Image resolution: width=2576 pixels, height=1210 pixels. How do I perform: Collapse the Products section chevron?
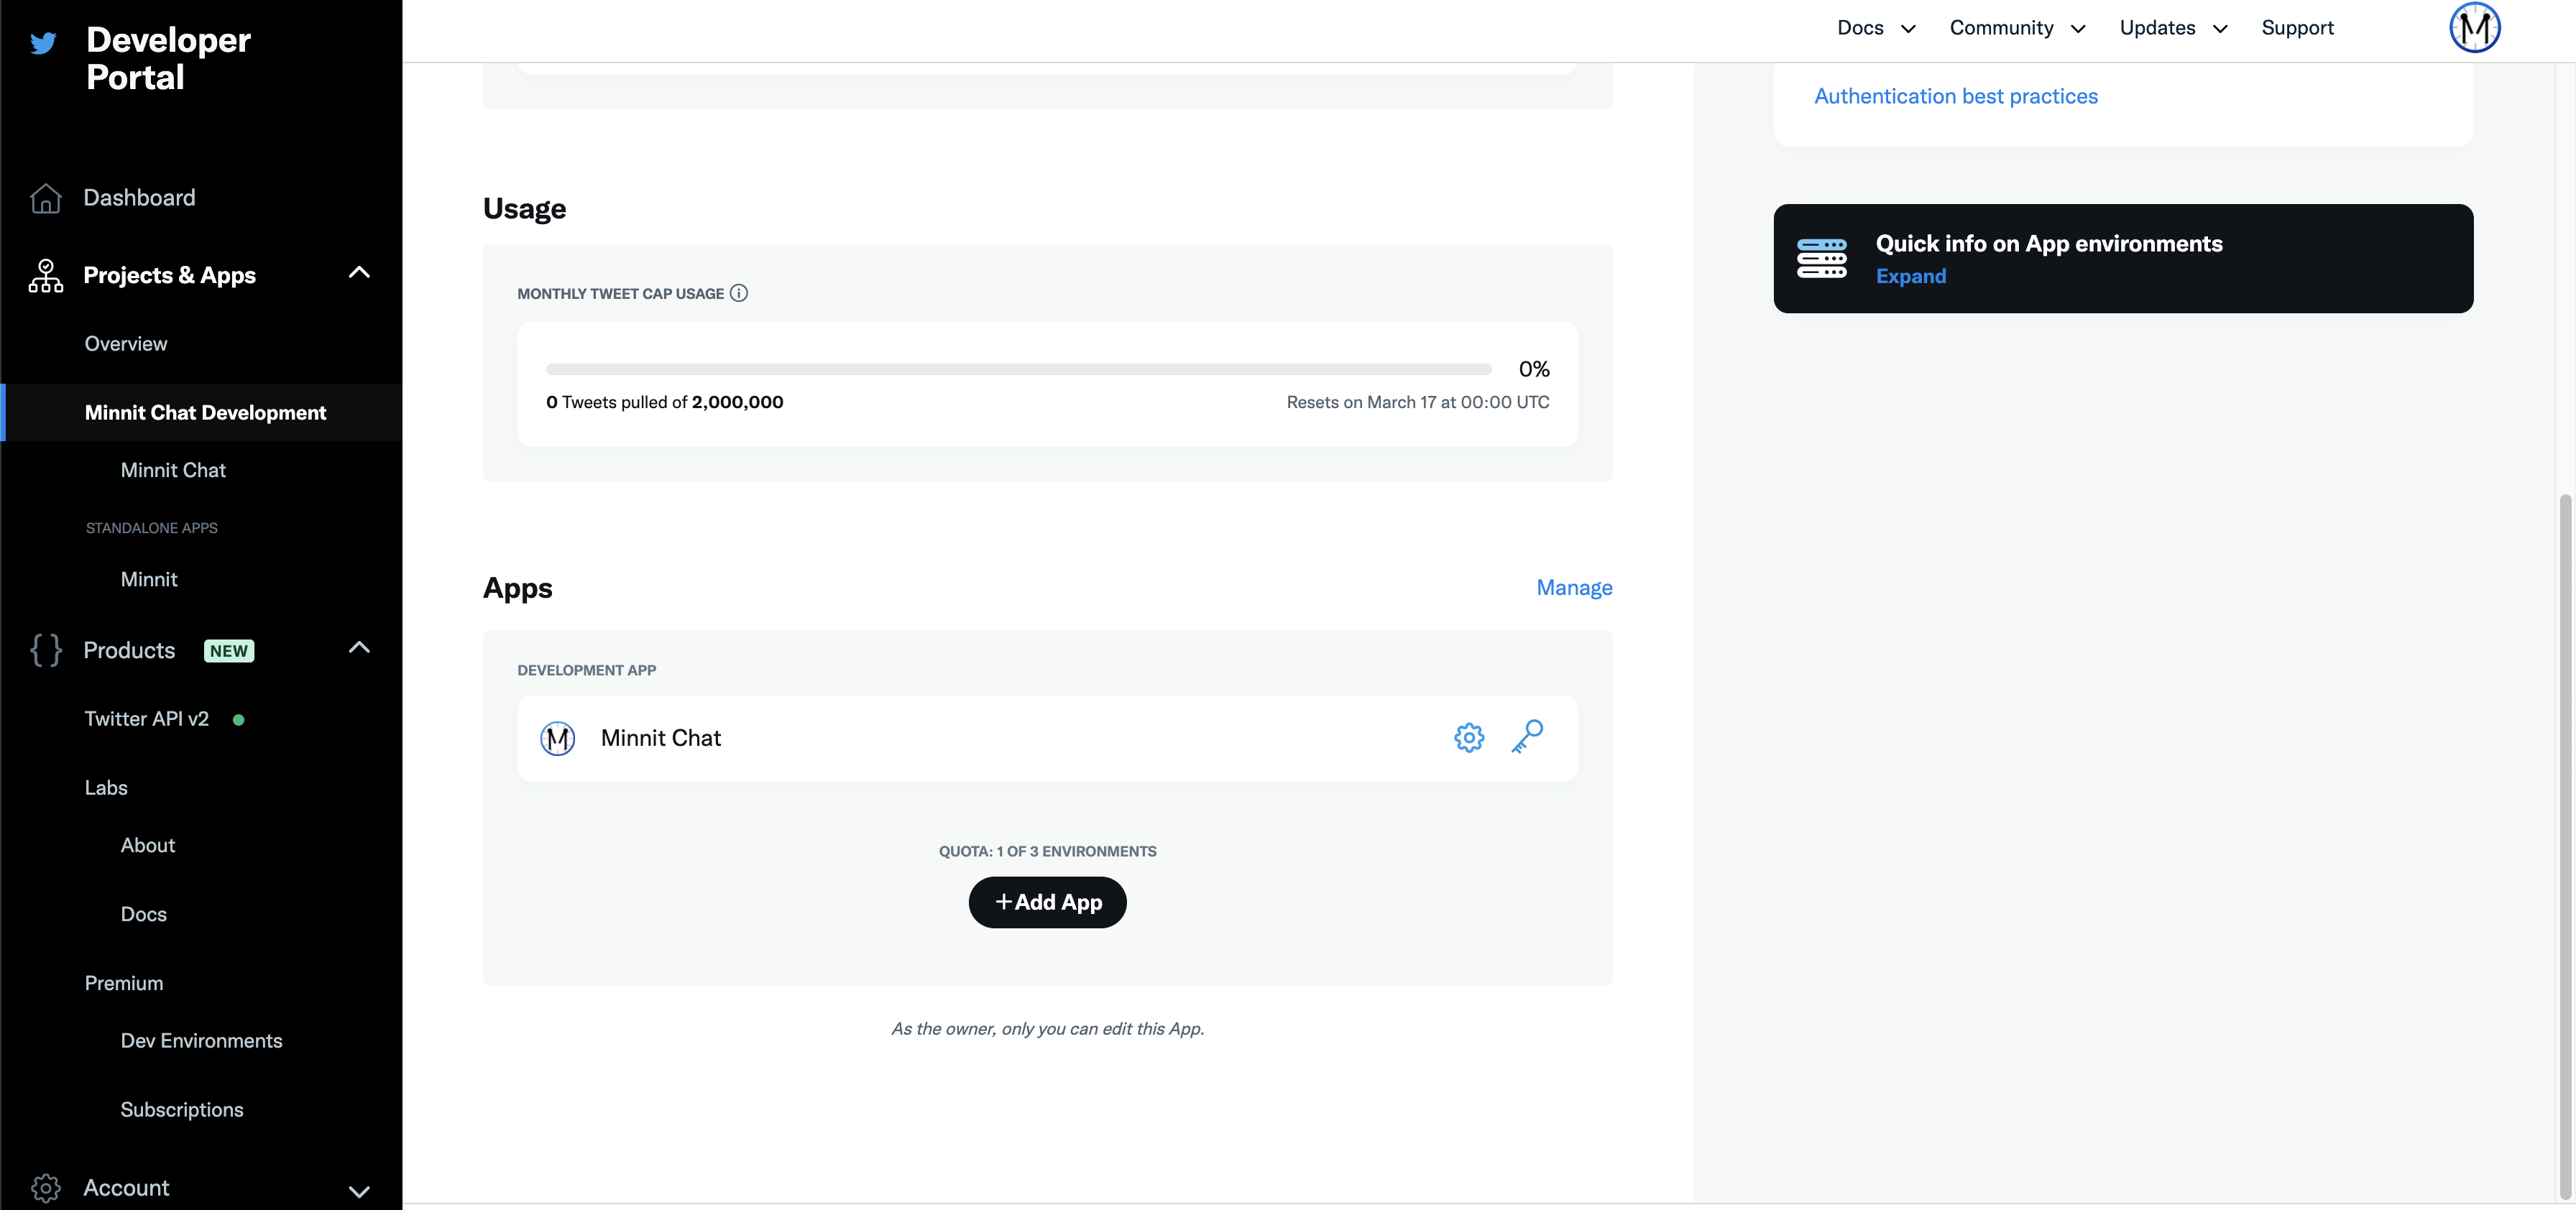359,648
